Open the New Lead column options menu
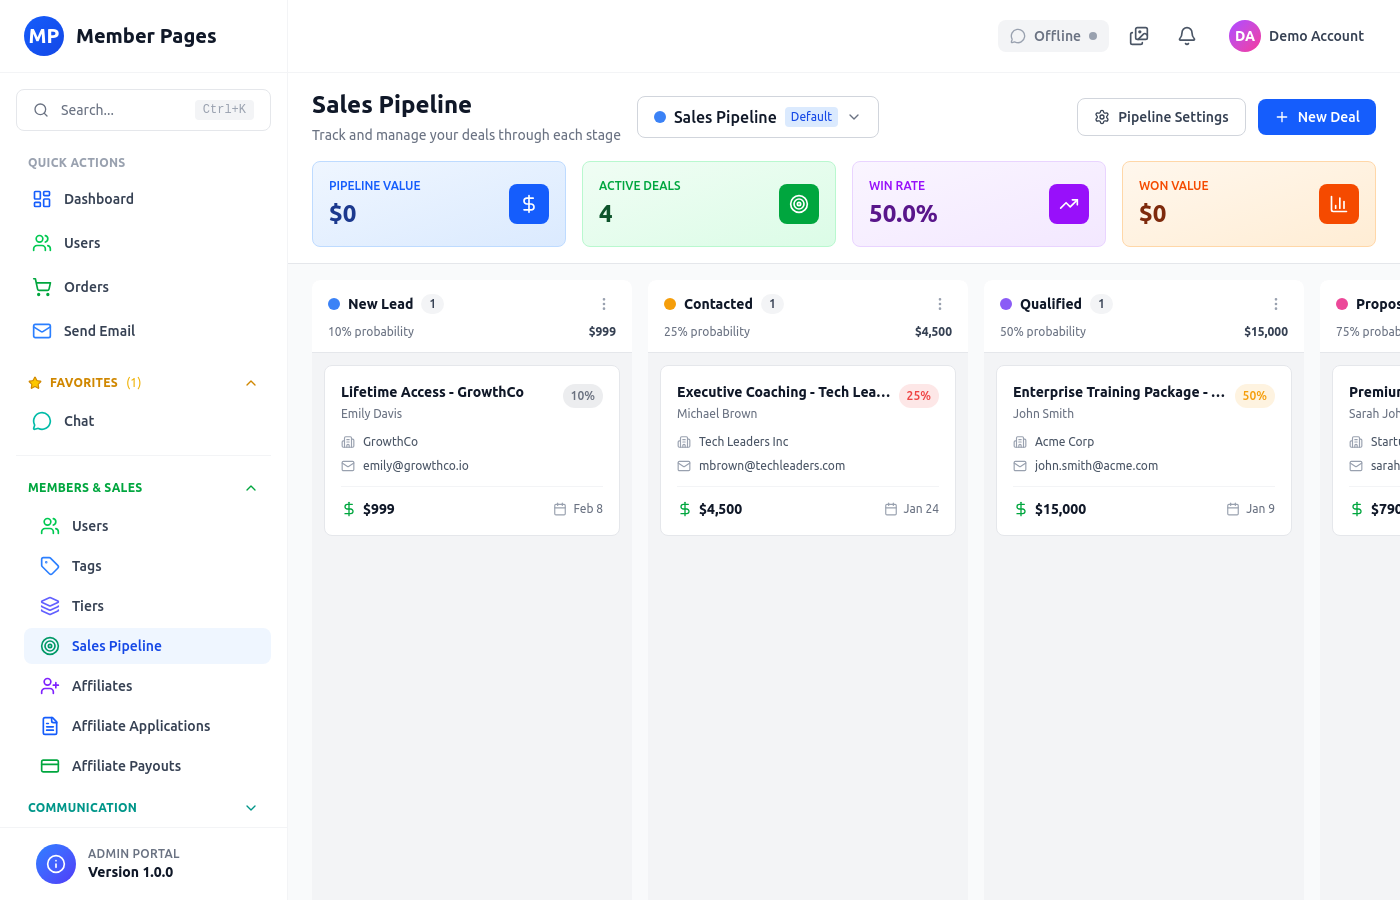 click(x=604, y=303)
